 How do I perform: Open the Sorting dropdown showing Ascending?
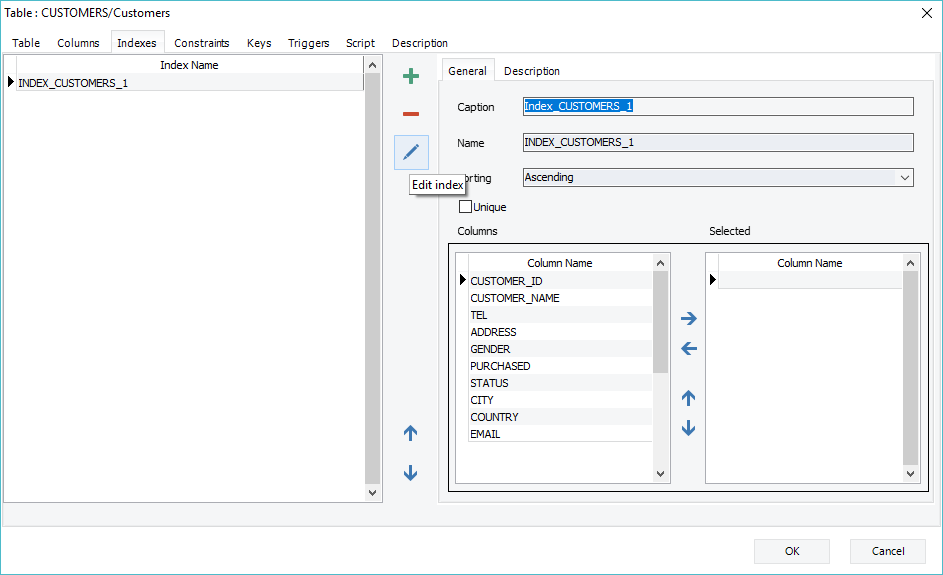tap(718, 177)
